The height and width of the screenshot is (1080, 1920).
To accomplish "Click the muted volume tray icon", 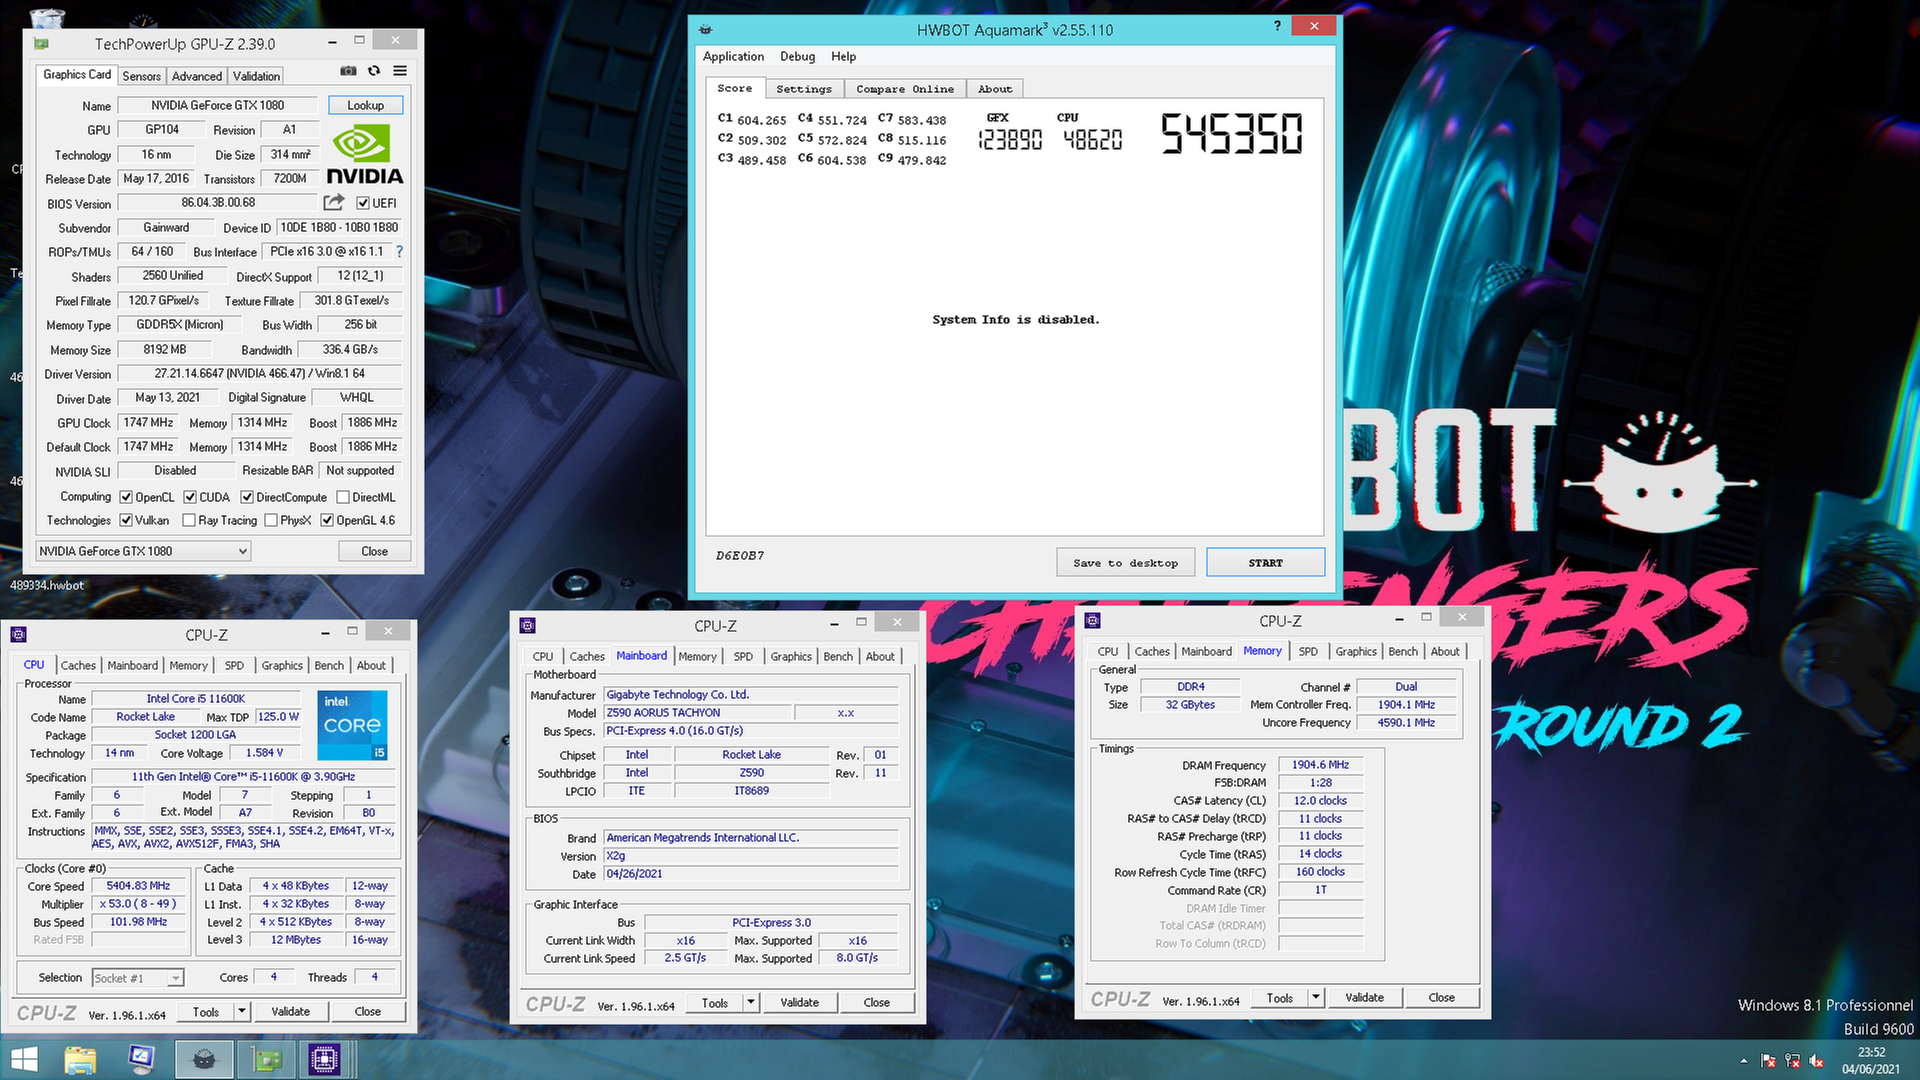I will tap(1816, 1061).
